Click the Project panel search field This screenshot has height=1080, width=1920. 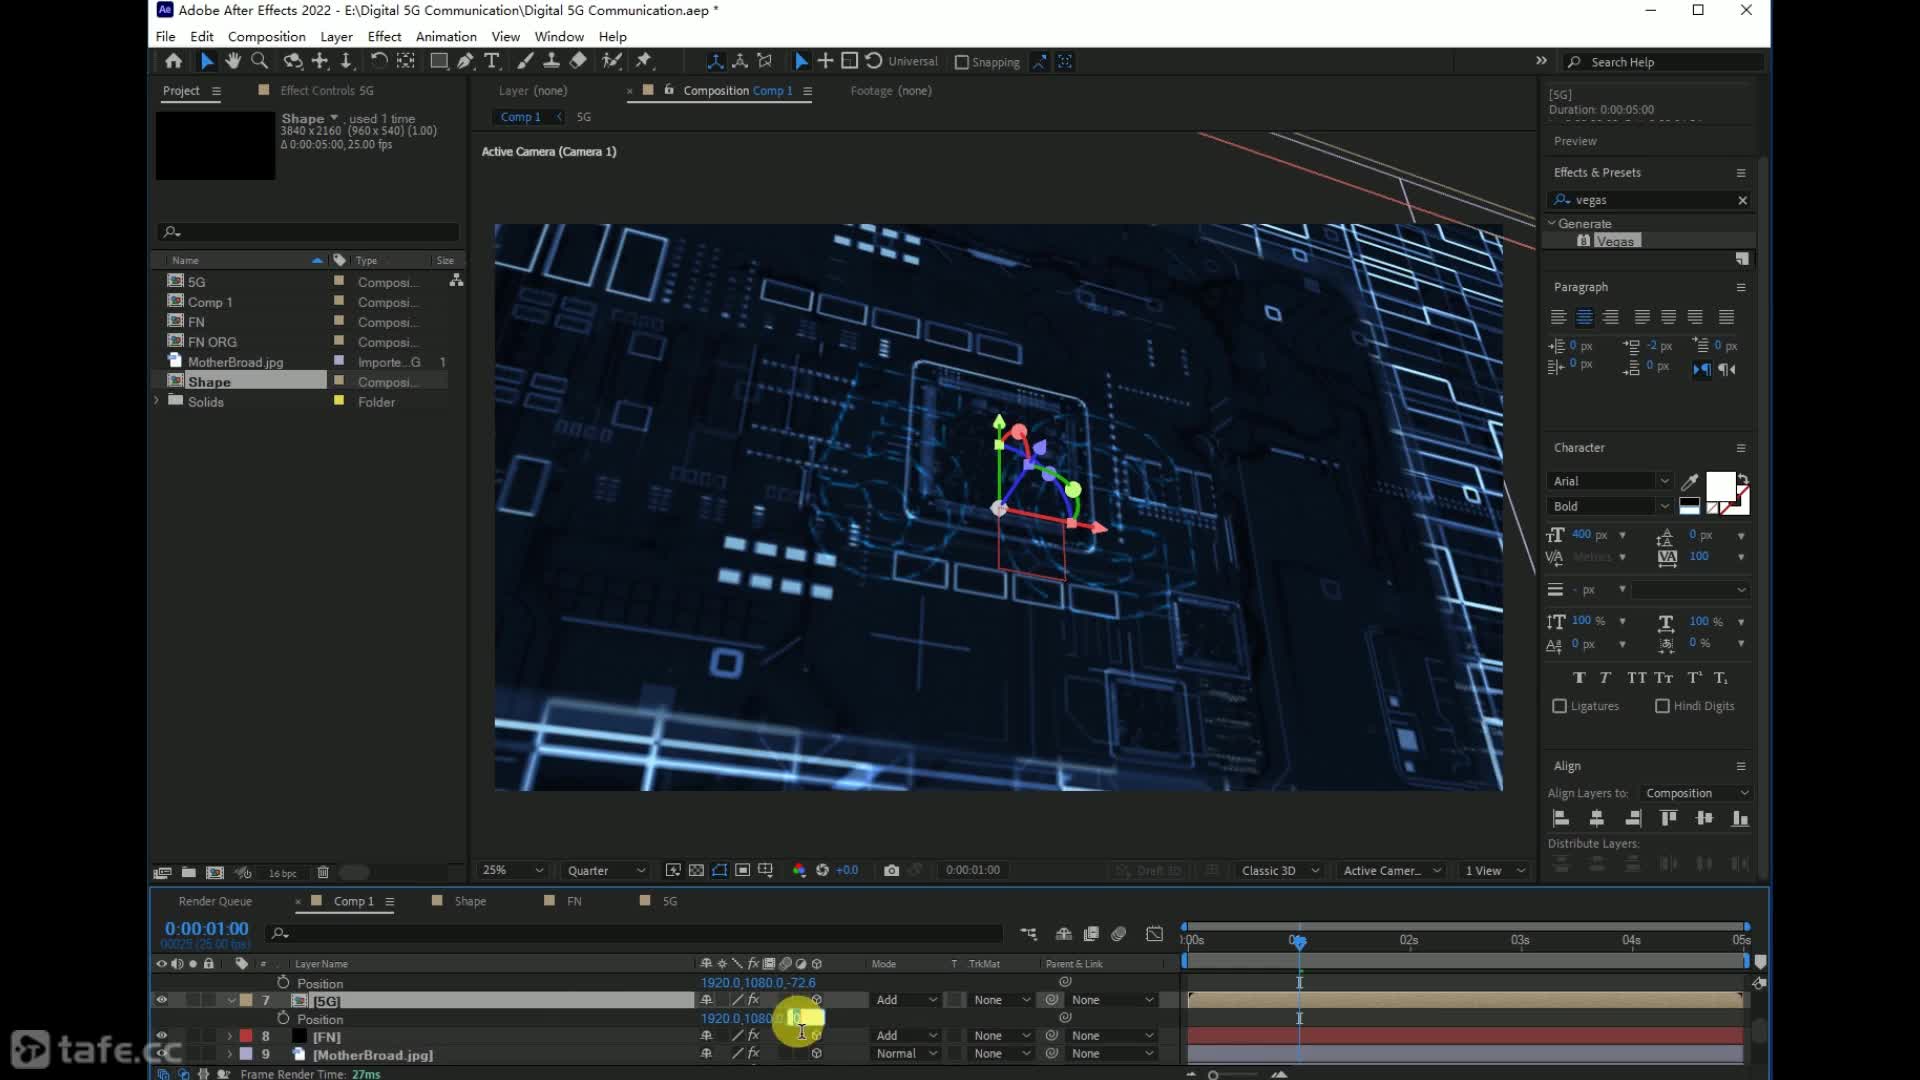[x=307, y=231]
